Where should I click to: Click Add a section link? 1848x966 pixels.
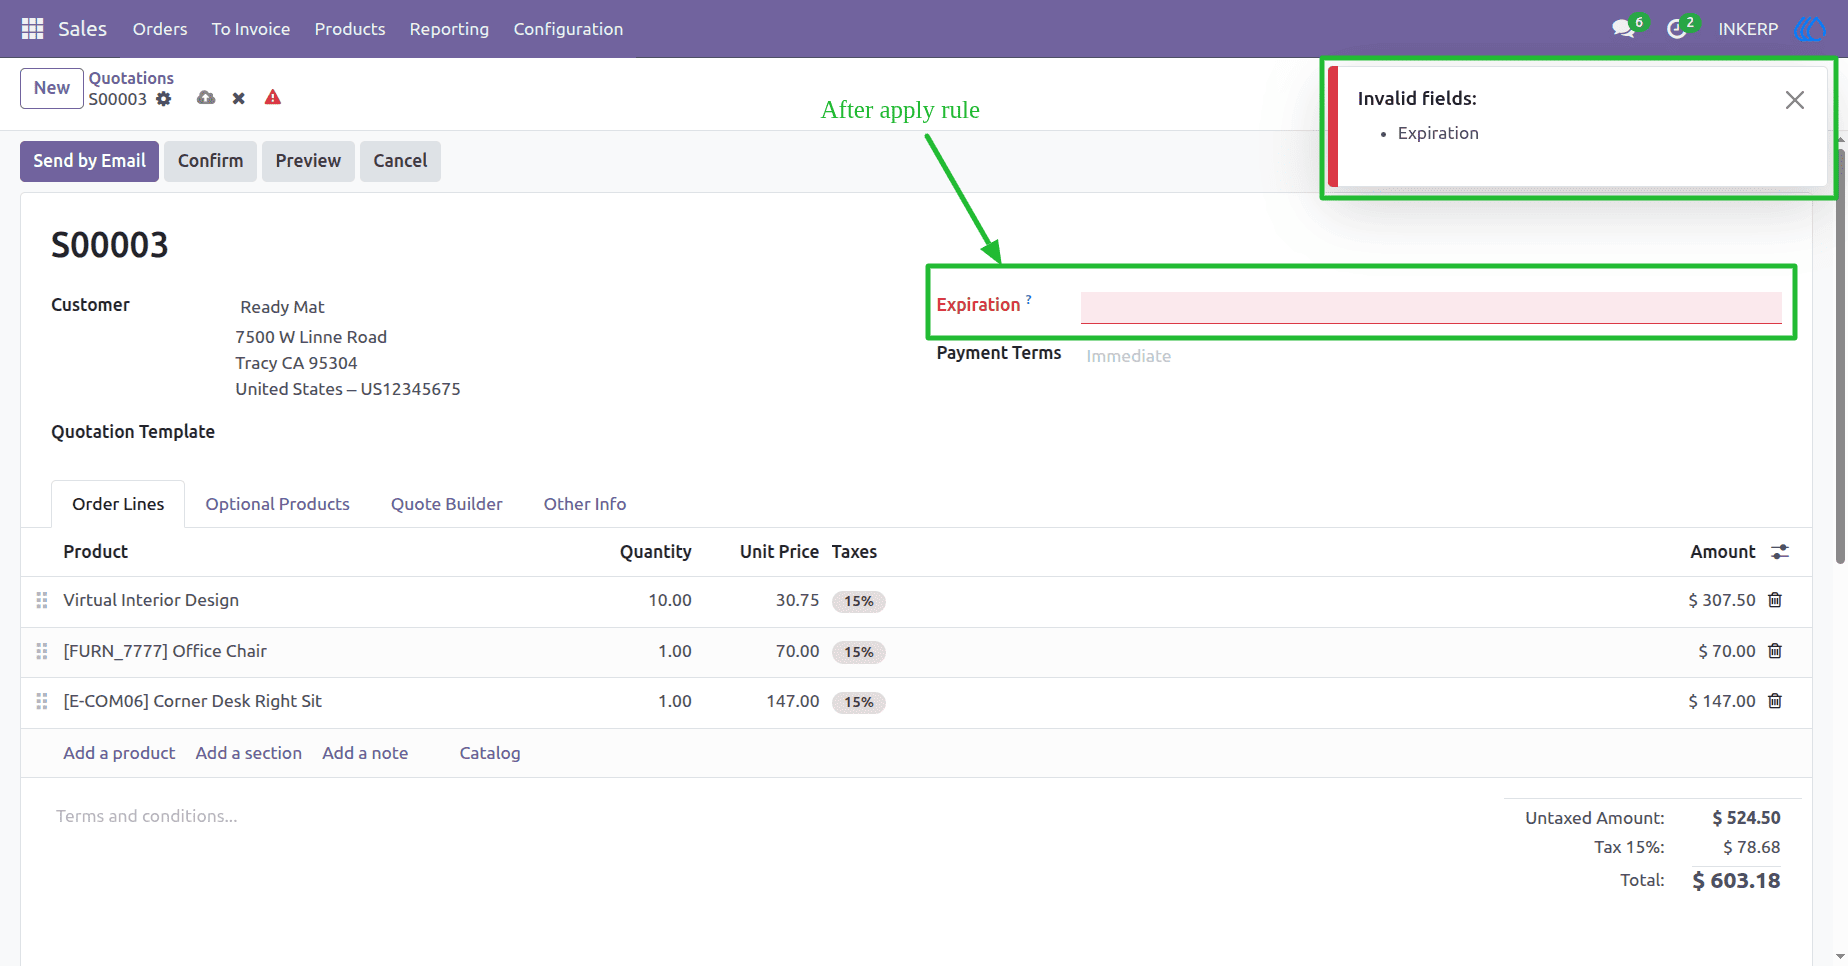249,753
